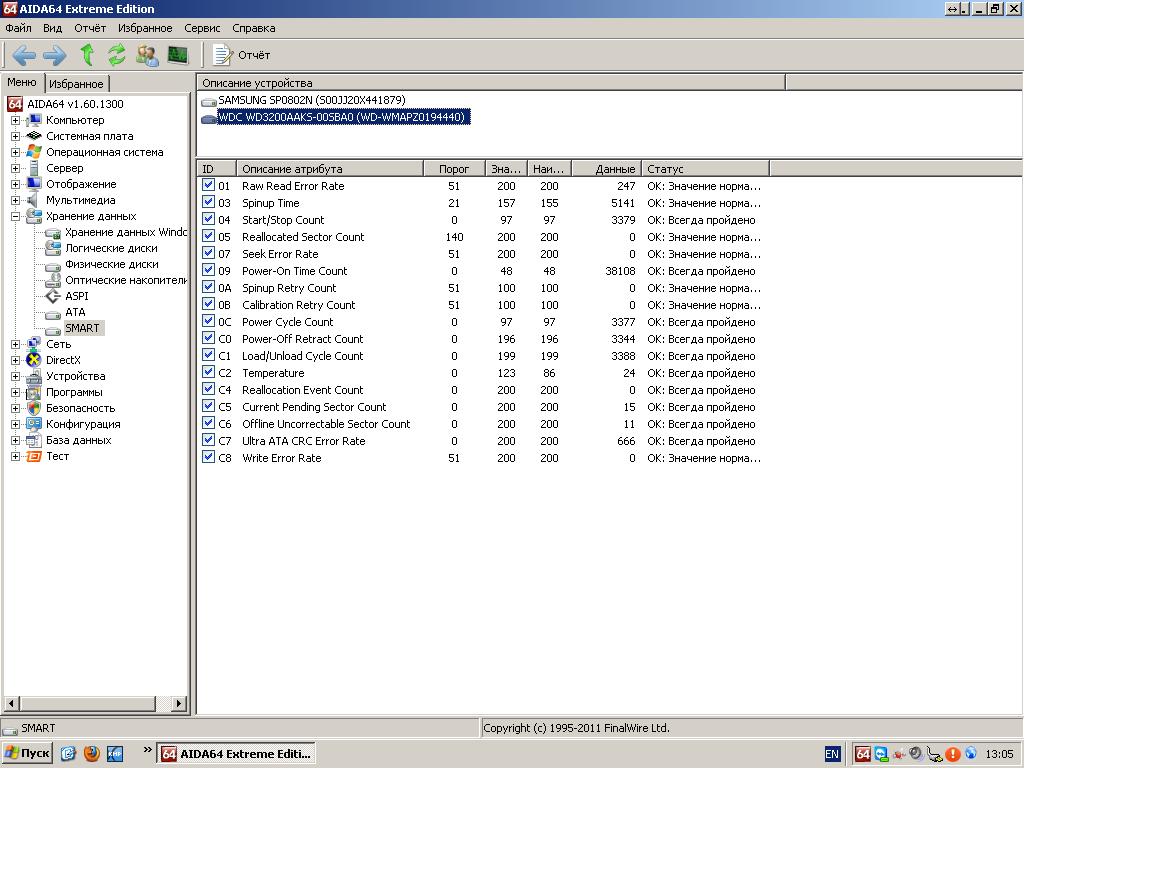This screenshot has height=891, width=1174.
Task: Click right arrow of sidebar horizontal scrollbar
Action: point(178,704)
